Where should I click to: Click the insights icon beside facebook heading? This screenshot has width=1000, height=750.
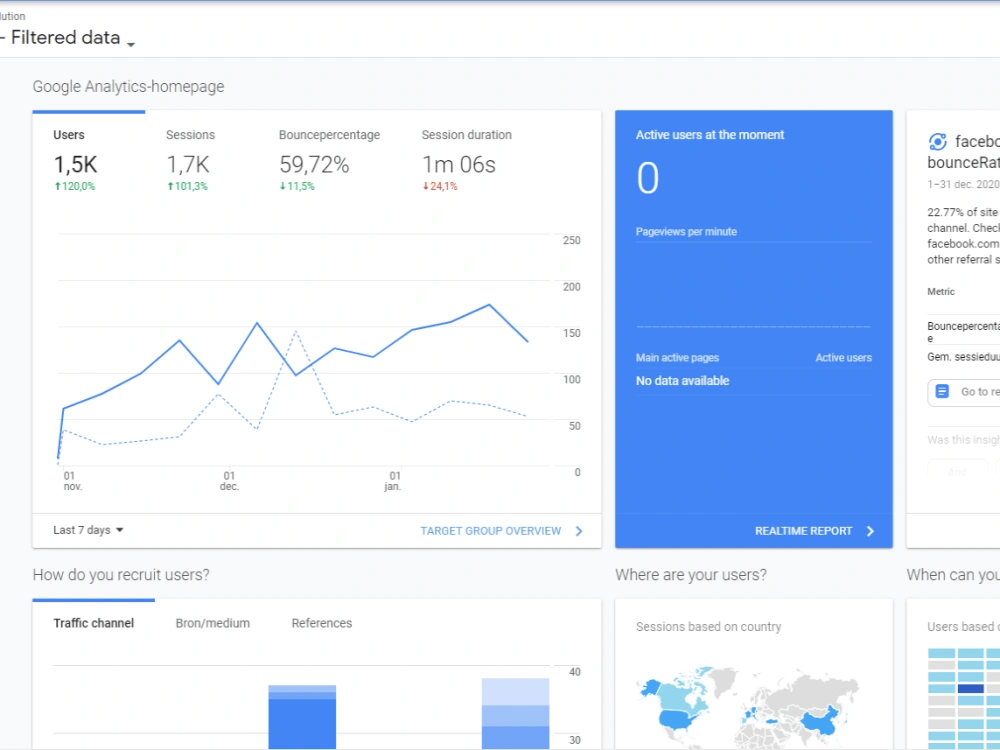coord(937,142)
